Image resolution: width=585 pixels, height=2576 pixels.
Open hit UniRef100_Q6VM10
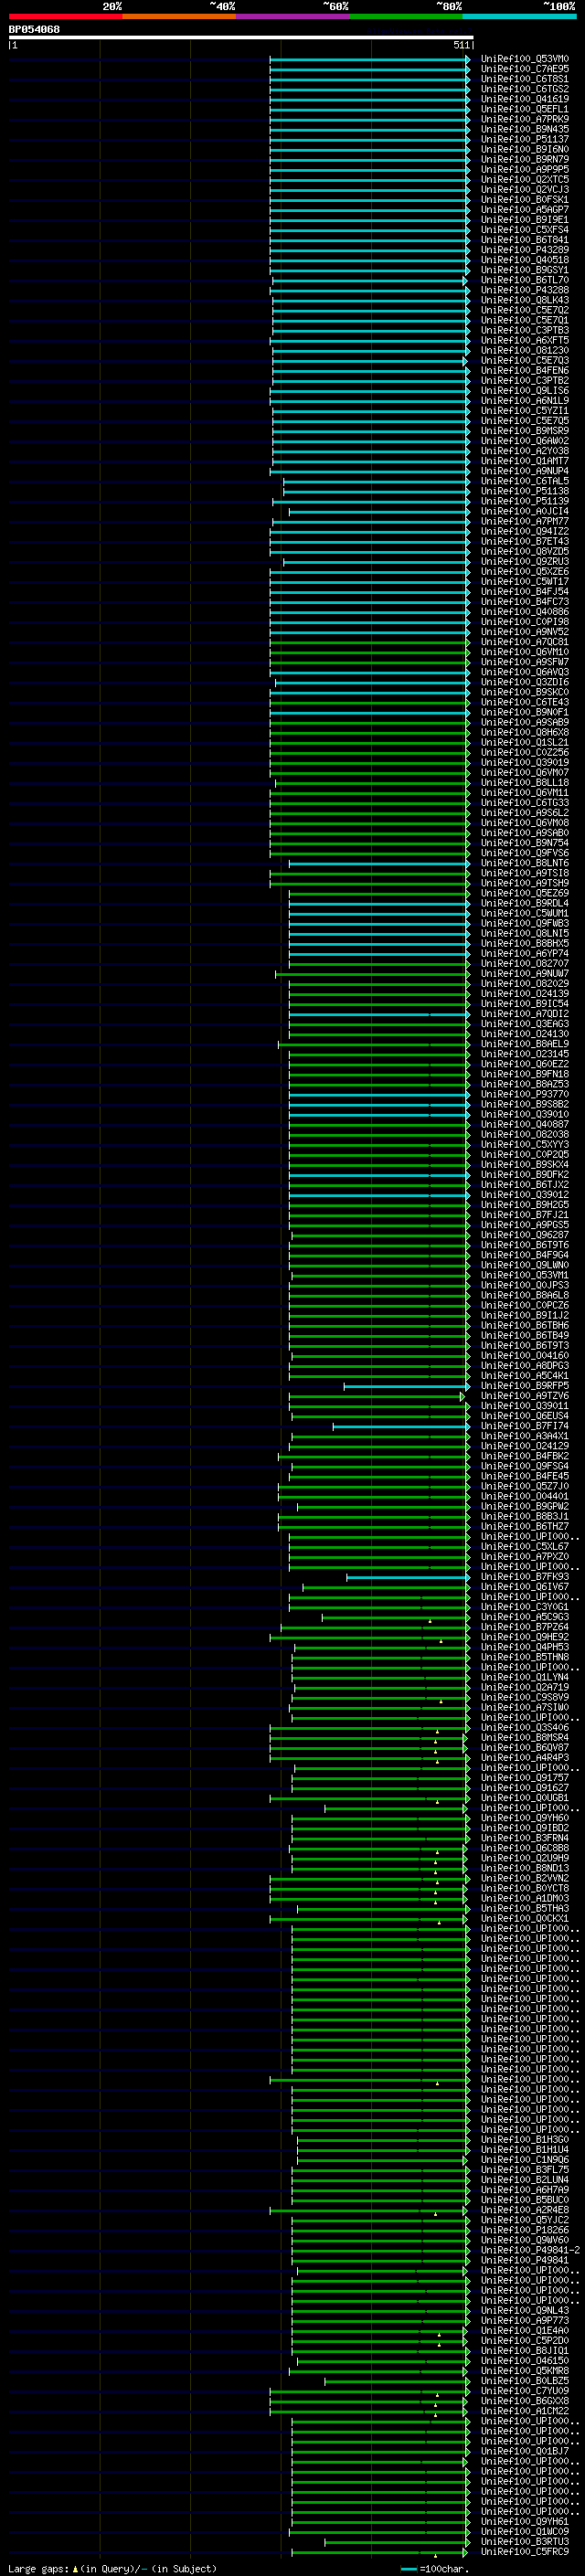coord(524,651)
